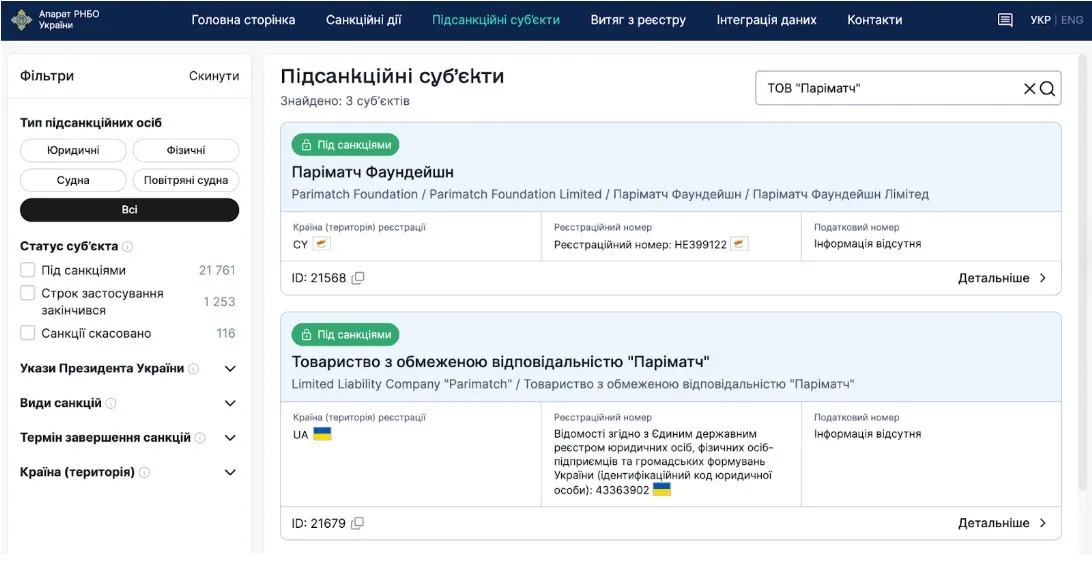The height and width of the screenshot is (562, 1092).
Task: Select Юридичні entity type filter
Action: 73,150
